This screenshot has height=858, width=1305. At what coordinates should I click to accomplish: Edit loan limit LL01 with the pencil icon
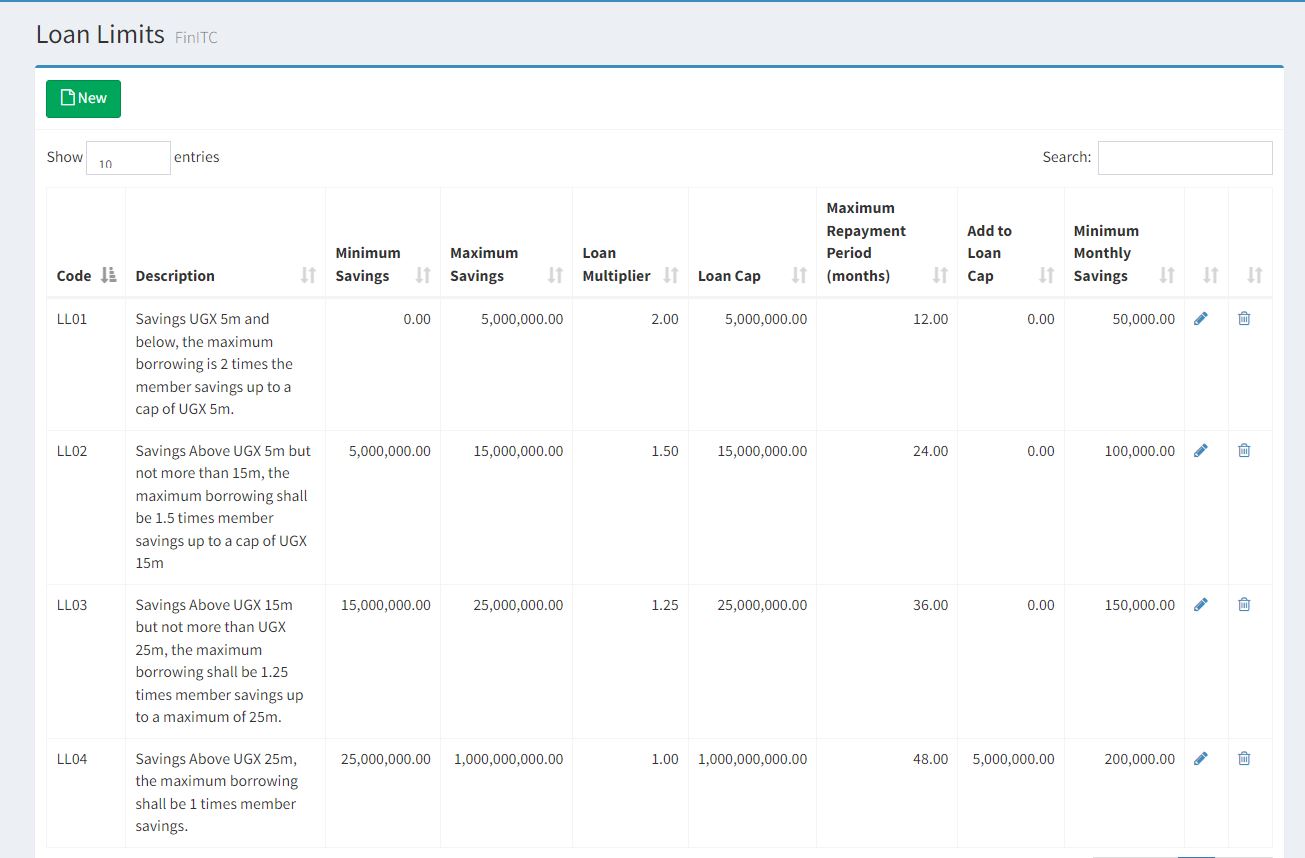coord(1201,319)
